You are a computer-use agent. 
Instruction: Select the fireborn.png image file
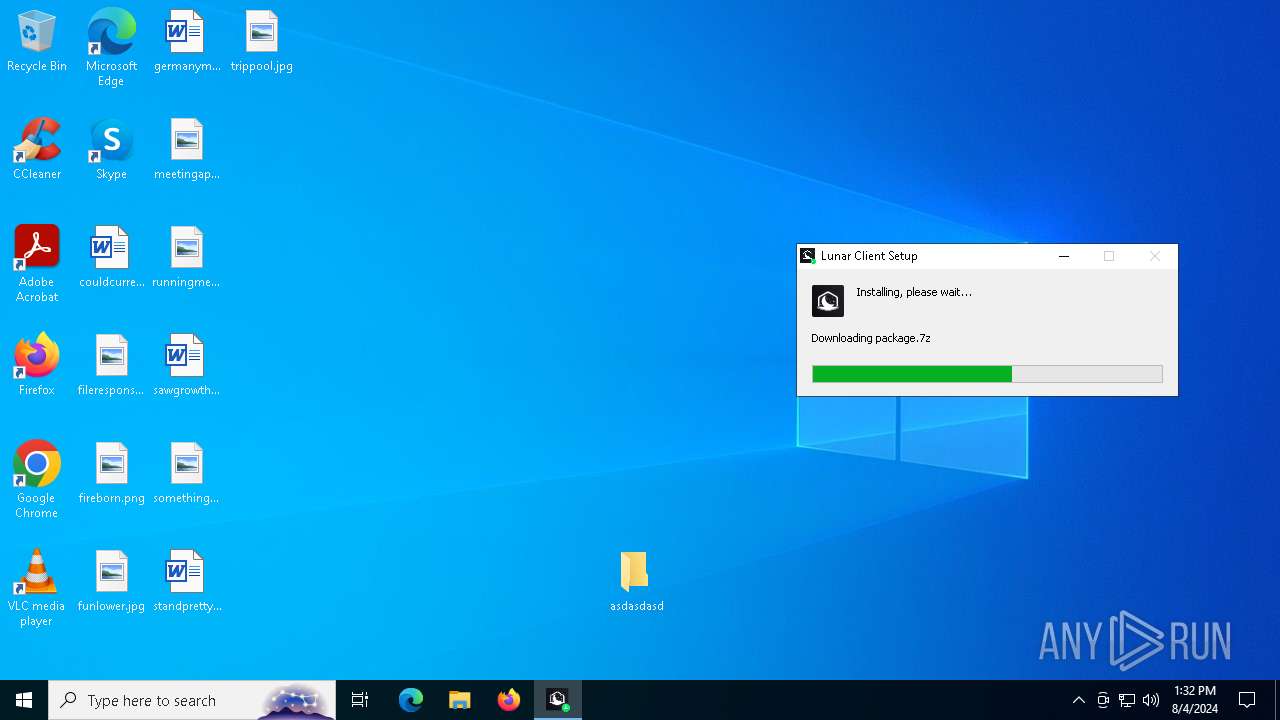[x=111, y=474]
